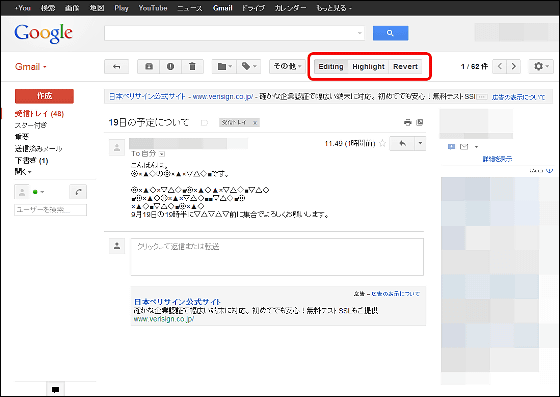Select the Highlight button

coord(368,67)
